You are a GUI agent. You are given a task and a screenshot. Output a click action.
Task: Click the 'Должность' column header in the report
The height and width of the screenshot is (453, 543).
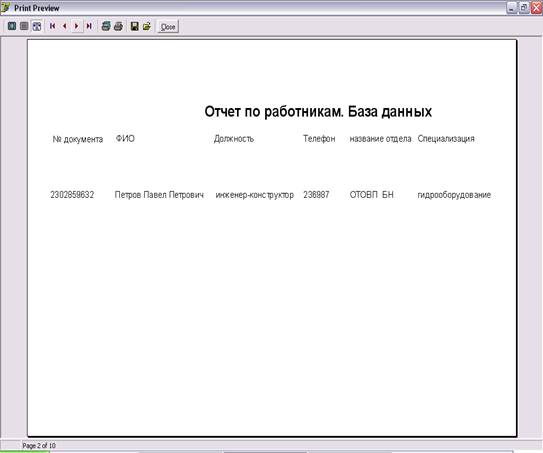point(234,139)
